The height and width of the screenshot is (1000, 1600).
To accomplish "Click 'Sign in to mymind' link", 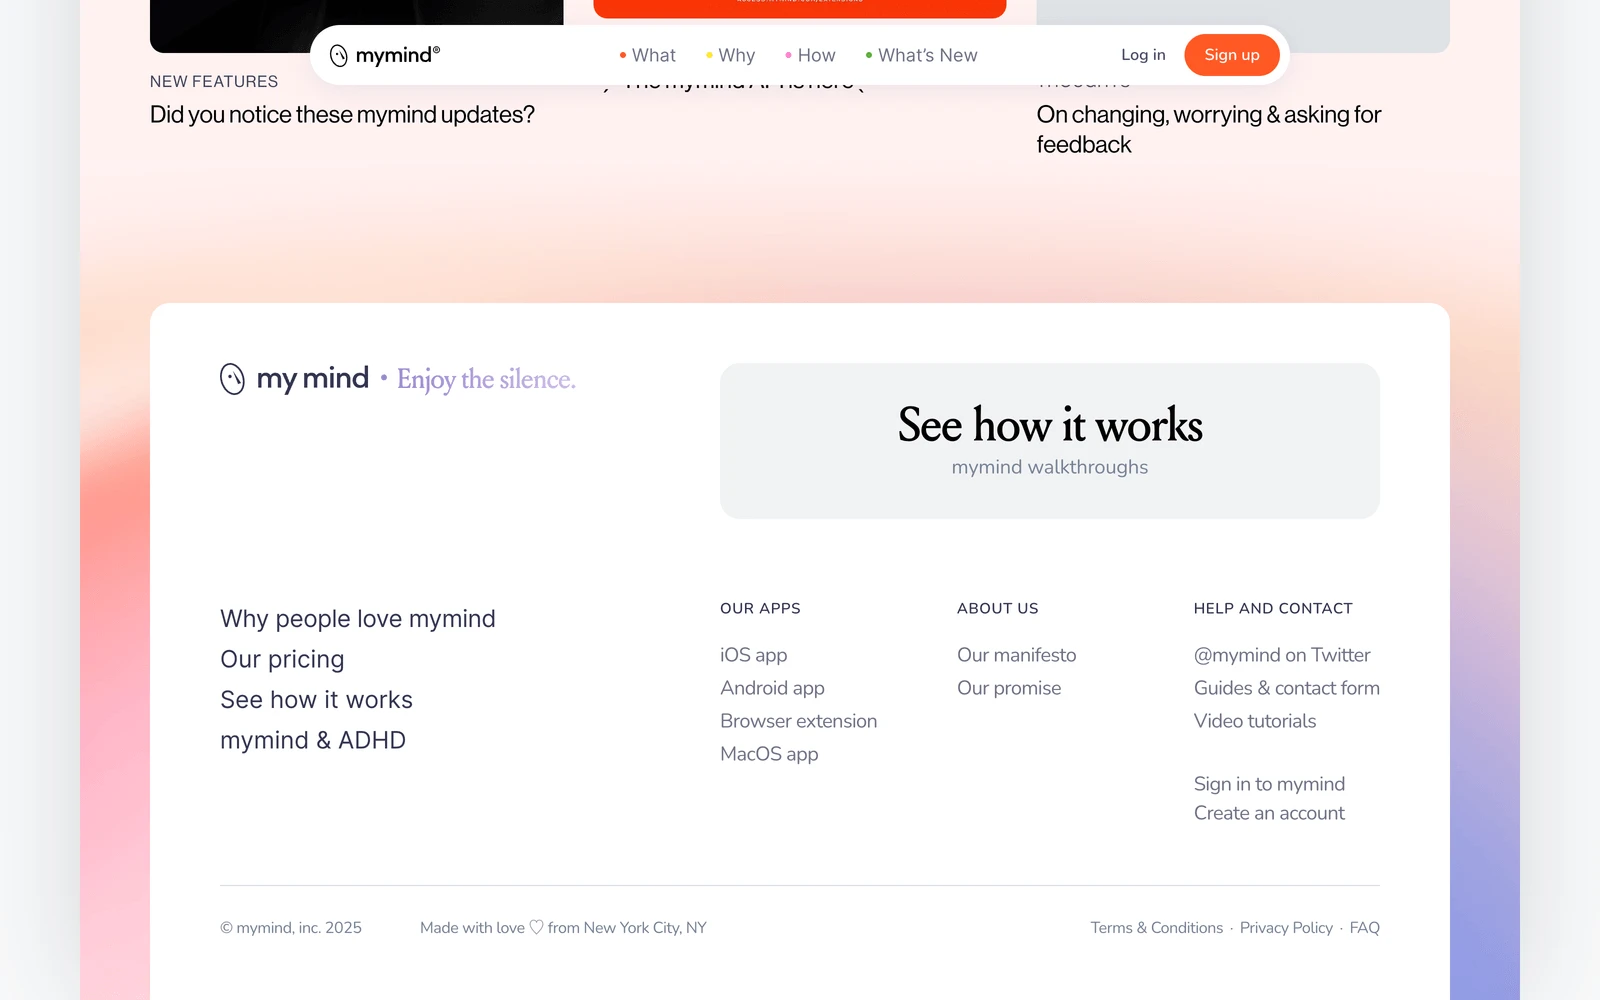I will coord(1269,784).
